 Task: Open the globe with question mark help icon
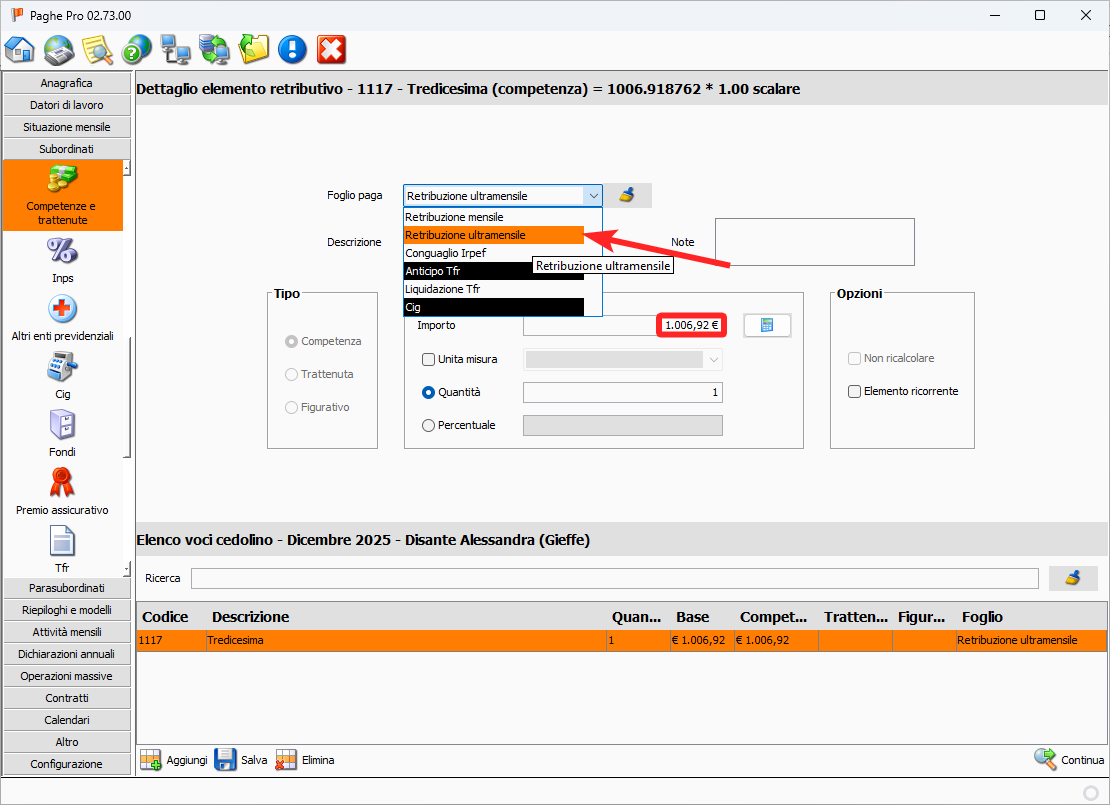136,49
